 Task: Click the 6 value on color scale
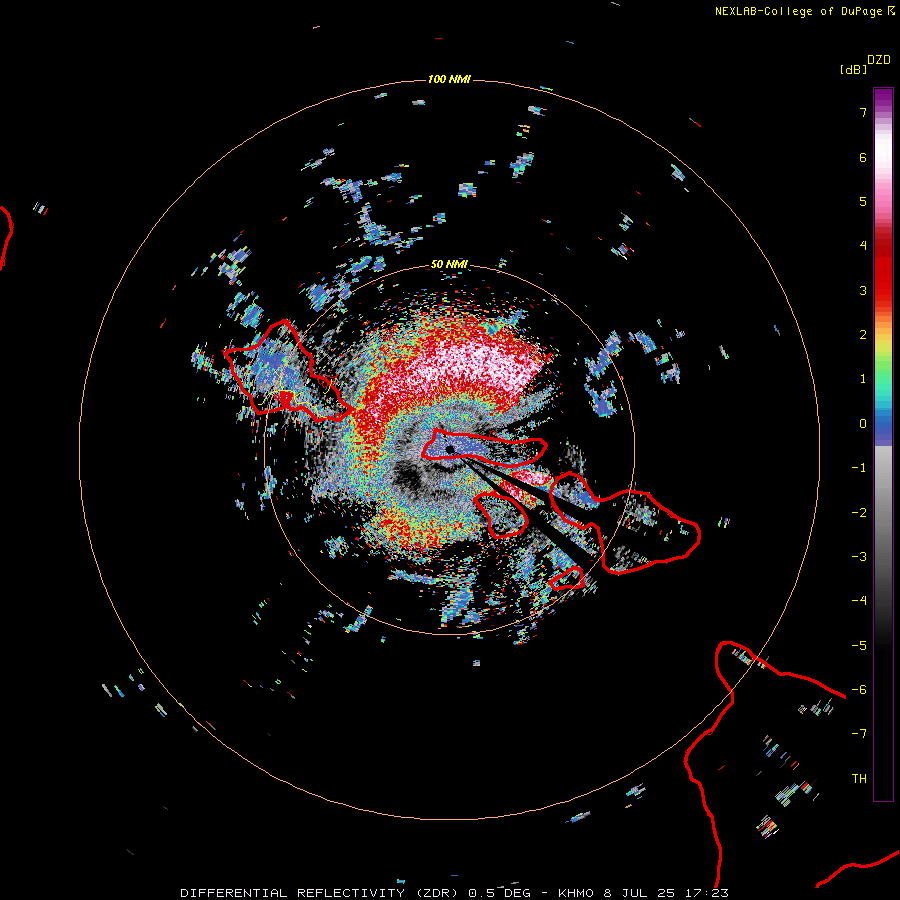pos(863,157)
